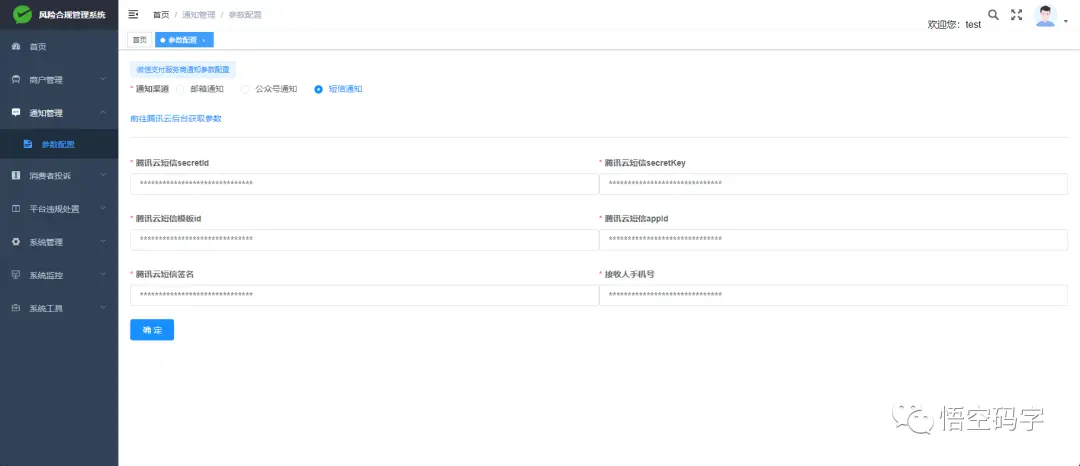Open 首页 in the sidebar menu
Image resolution: width=1080 pixels, height=466 pixels.
tap(59, 47)
